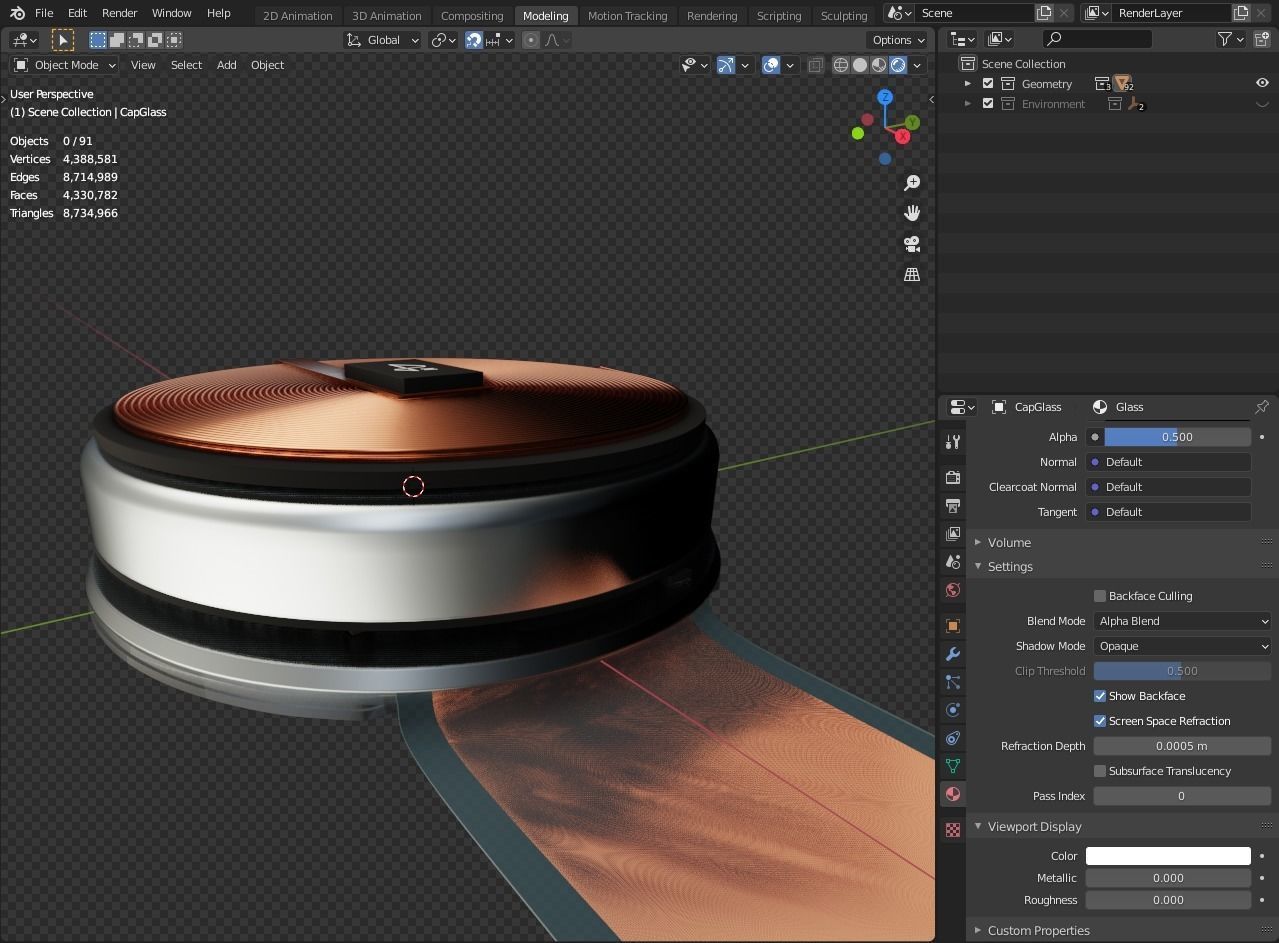Disable Screen Space Refraction
This screenshot has height=943, width=1279.
(x=1099, y=720)
